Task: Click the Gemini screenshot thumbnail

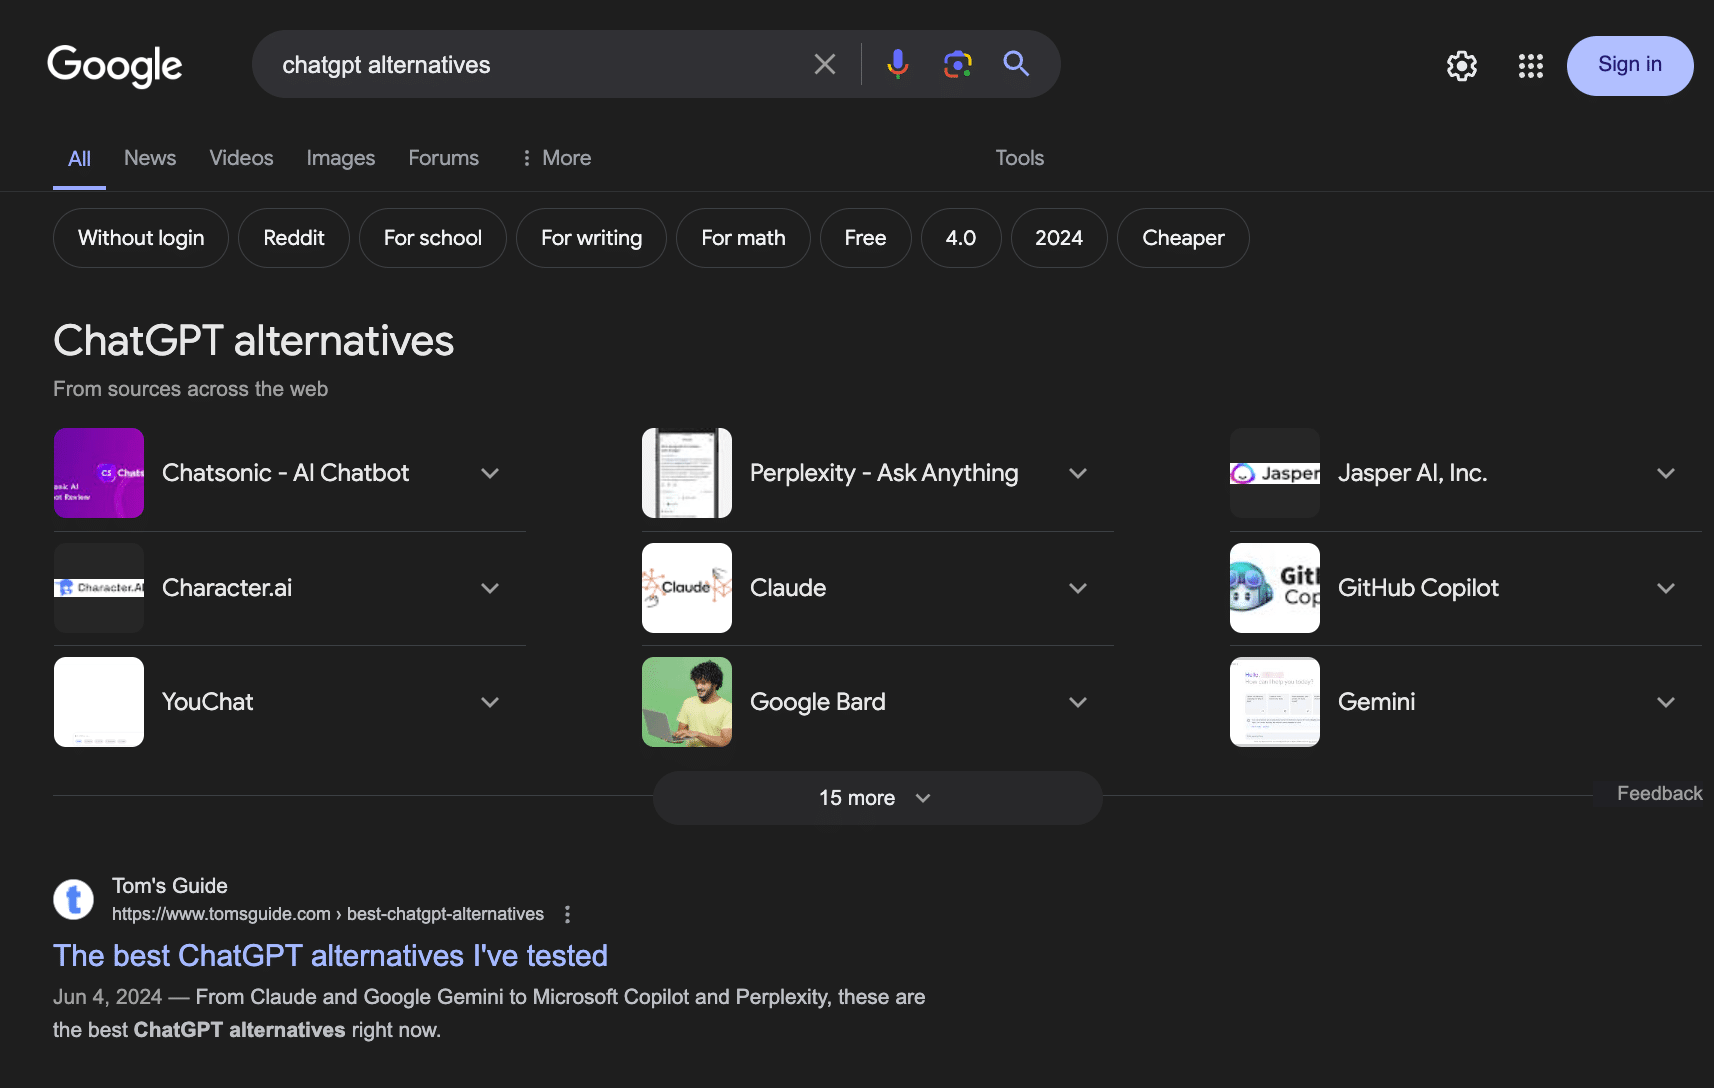Action: coord(1275,702)
